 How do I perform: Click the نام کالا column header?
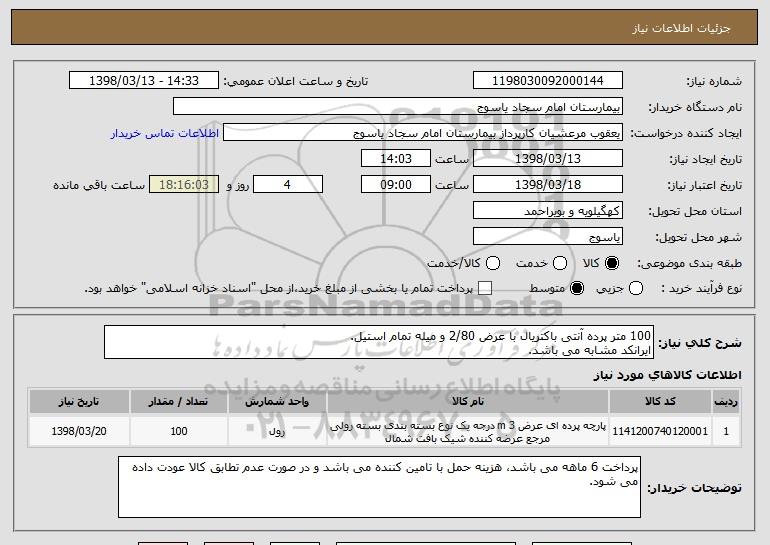coord(468,402)
